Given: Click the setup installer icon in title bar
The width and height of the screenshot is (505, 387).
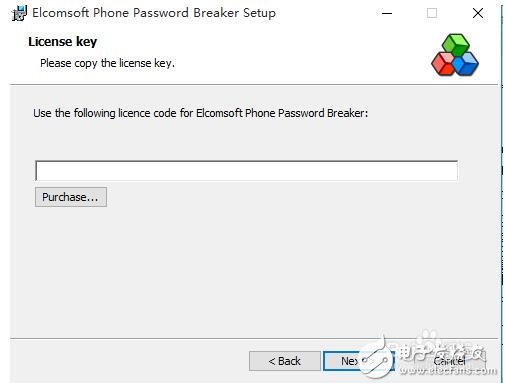Looking at the screenshot, I should (19, 13).
